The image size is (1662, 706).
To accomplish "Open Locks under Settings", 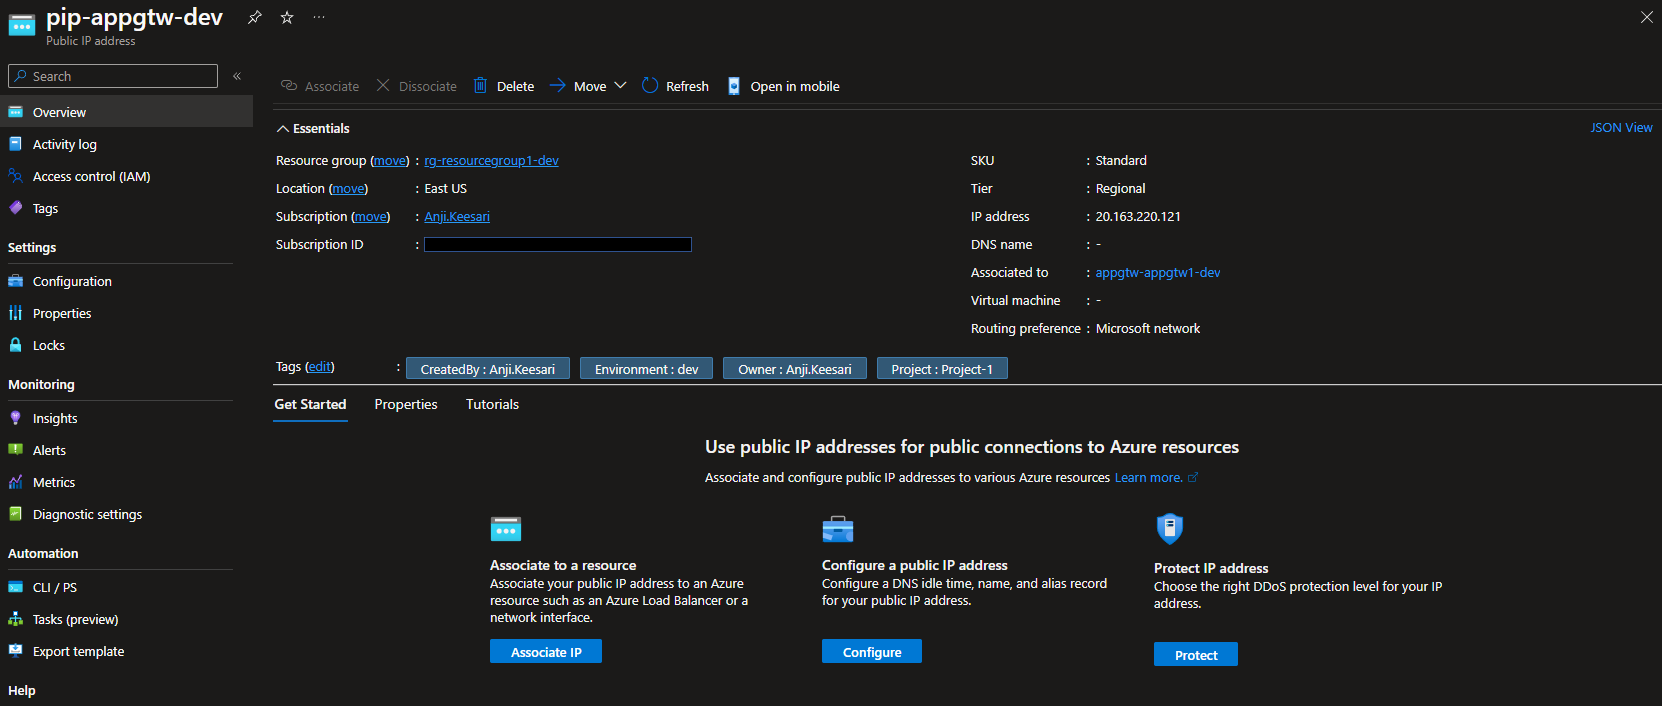I will coord(48,345).
